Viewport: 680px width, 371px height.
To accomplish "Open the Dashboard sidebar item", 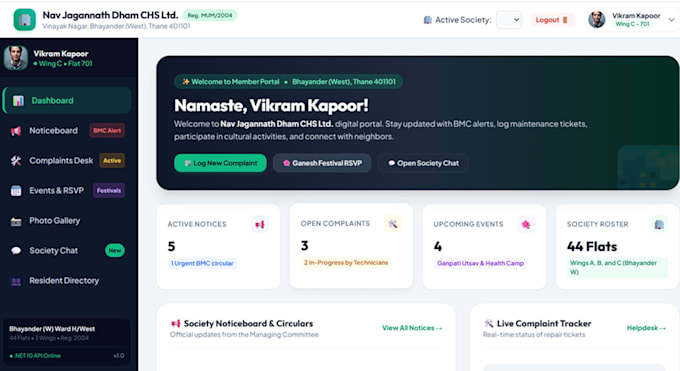I will tap(67, 101).
